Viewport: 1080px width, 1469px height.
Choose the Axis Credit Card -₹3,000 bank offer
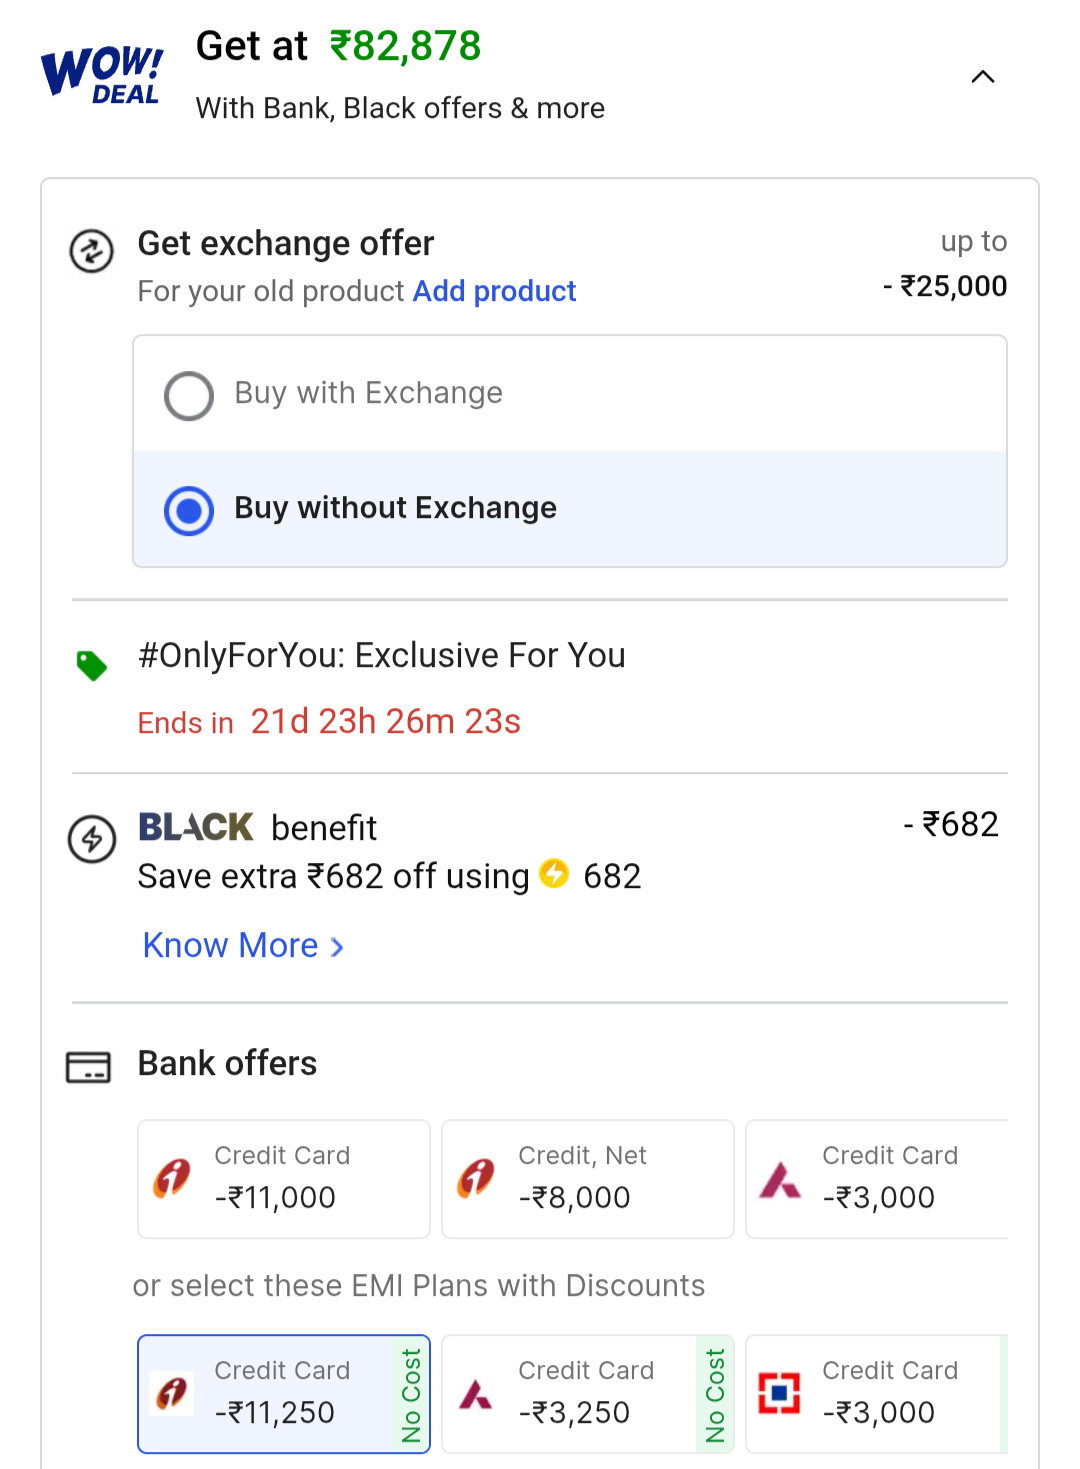tap(878, 1178)
